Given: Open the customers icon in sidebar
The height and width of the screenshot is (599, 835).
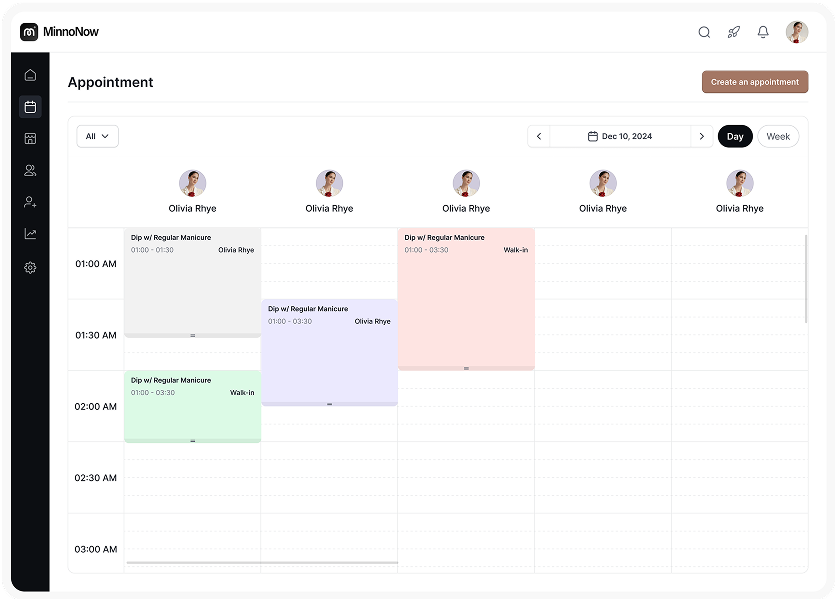Looking at the screenshot, I should point(30,171).
